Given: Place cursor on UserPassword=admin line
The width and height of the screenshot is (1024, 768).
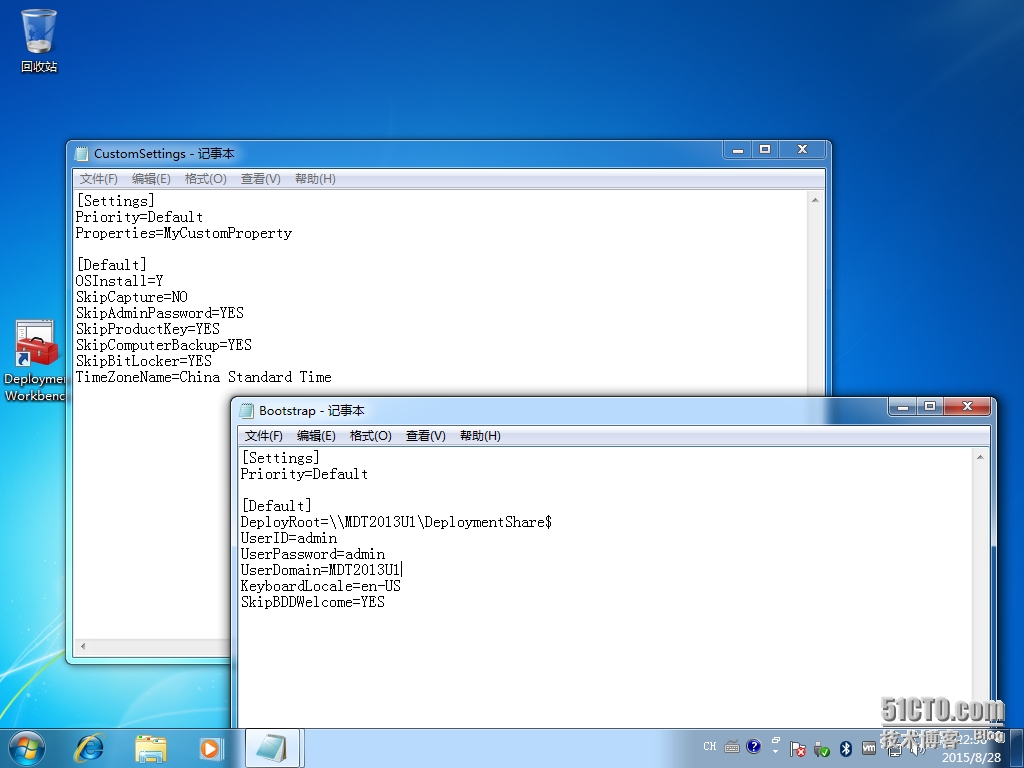Looking at the screenshot, I should coord(313,554).
